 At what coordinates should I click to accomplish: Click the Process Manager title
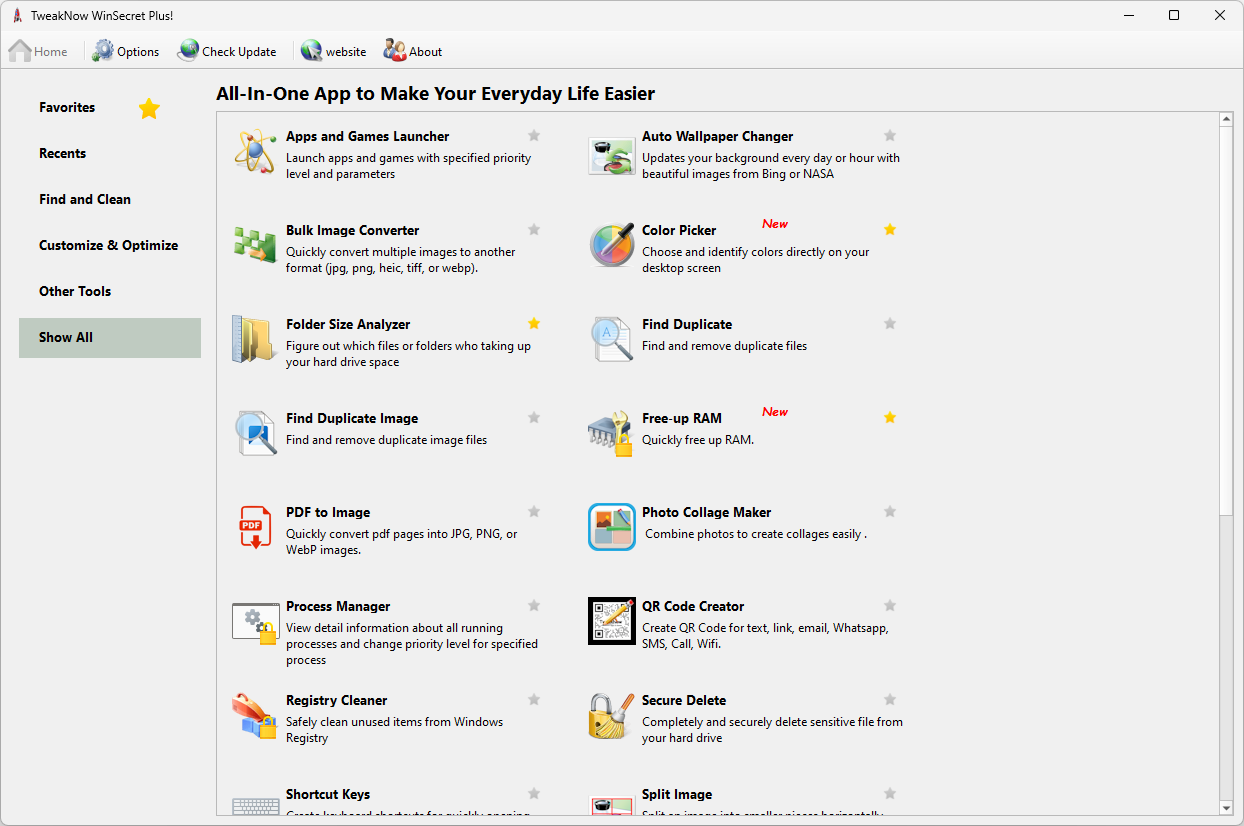point(338,606)
